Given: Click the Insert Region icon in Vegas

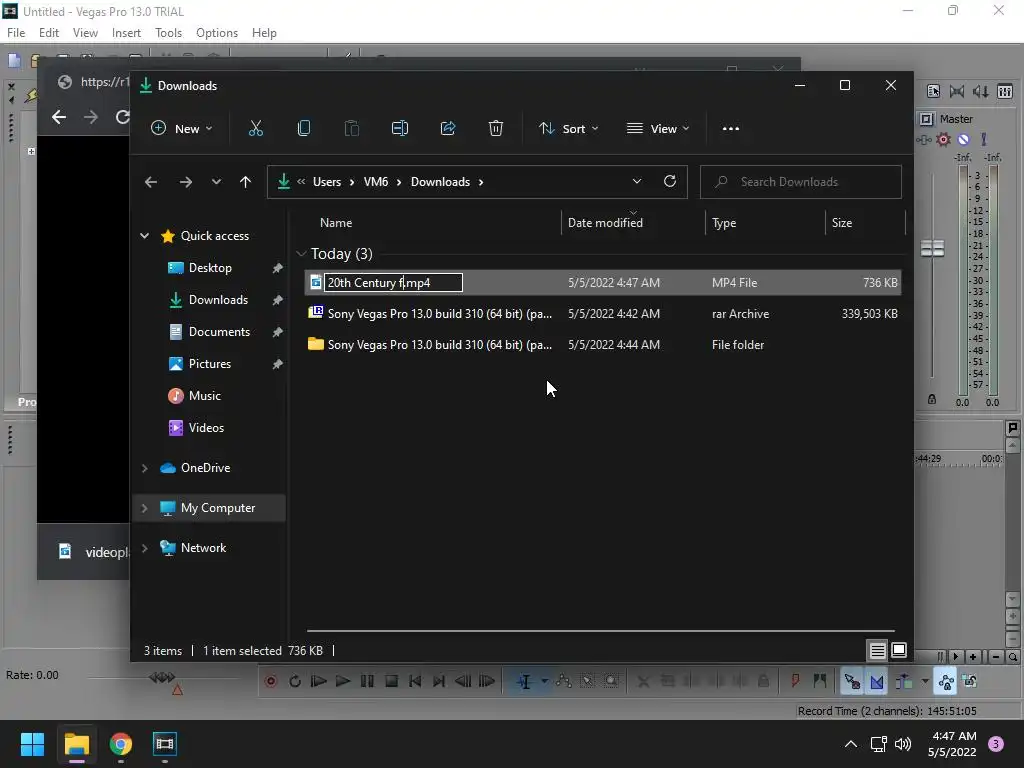Looking at the screenshot, I should (820, 682).
